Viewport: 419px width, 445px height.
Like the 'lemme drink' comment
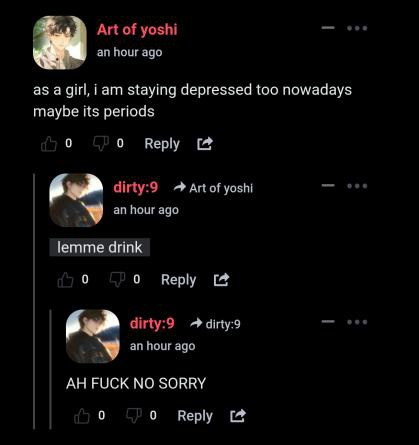pos(65,280)
